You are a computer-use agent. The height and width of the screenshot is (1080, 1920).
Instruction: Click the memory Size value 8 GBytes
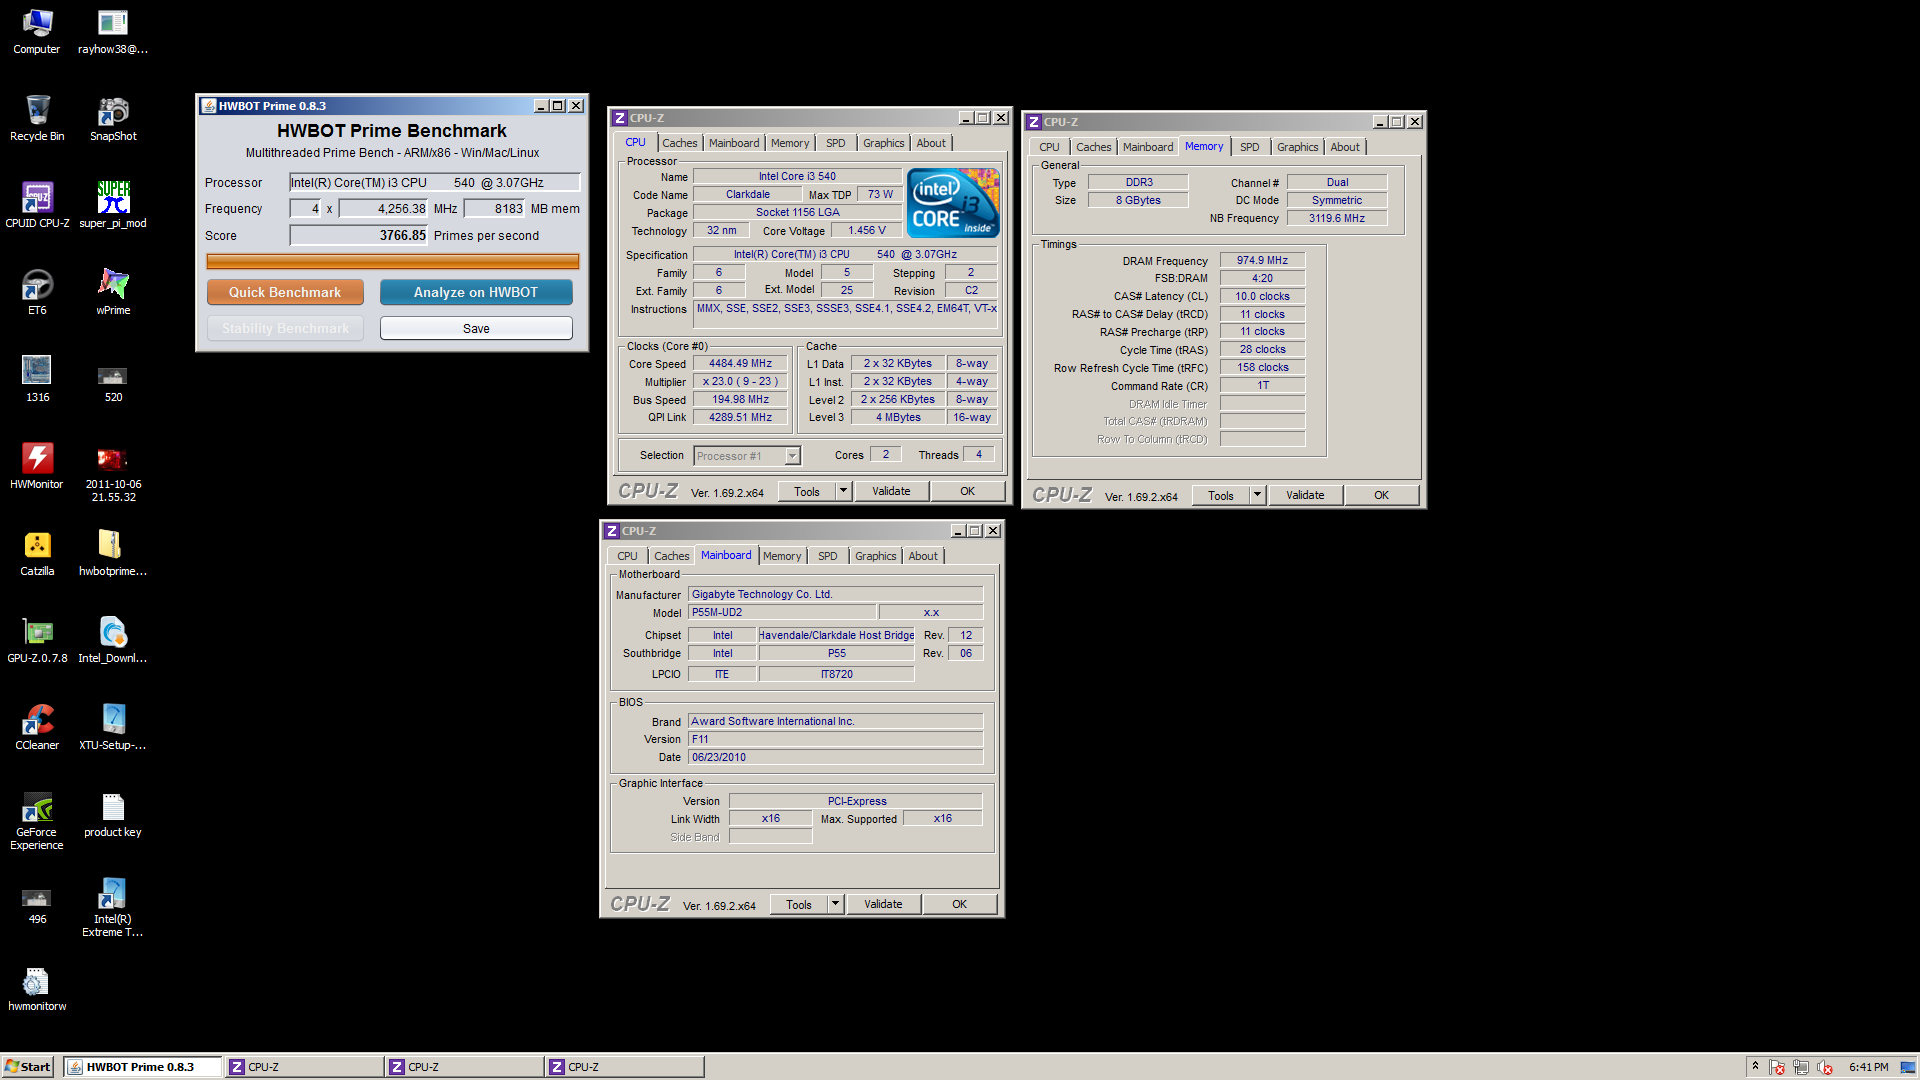point(1138,200)
